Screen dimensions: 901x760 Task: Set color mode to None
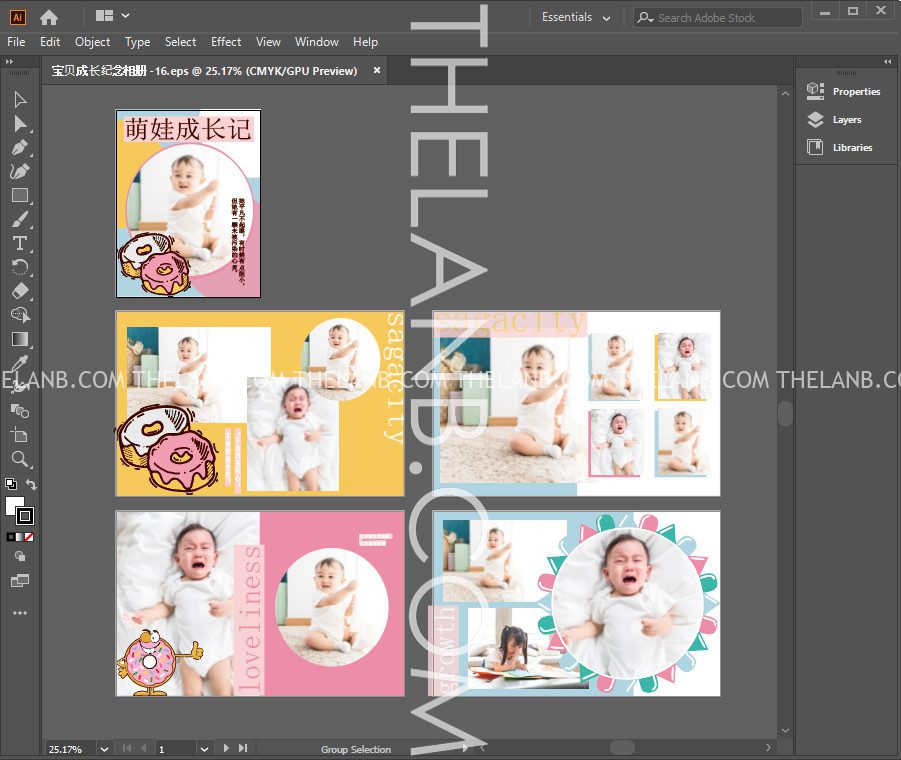tap(29, 537)
